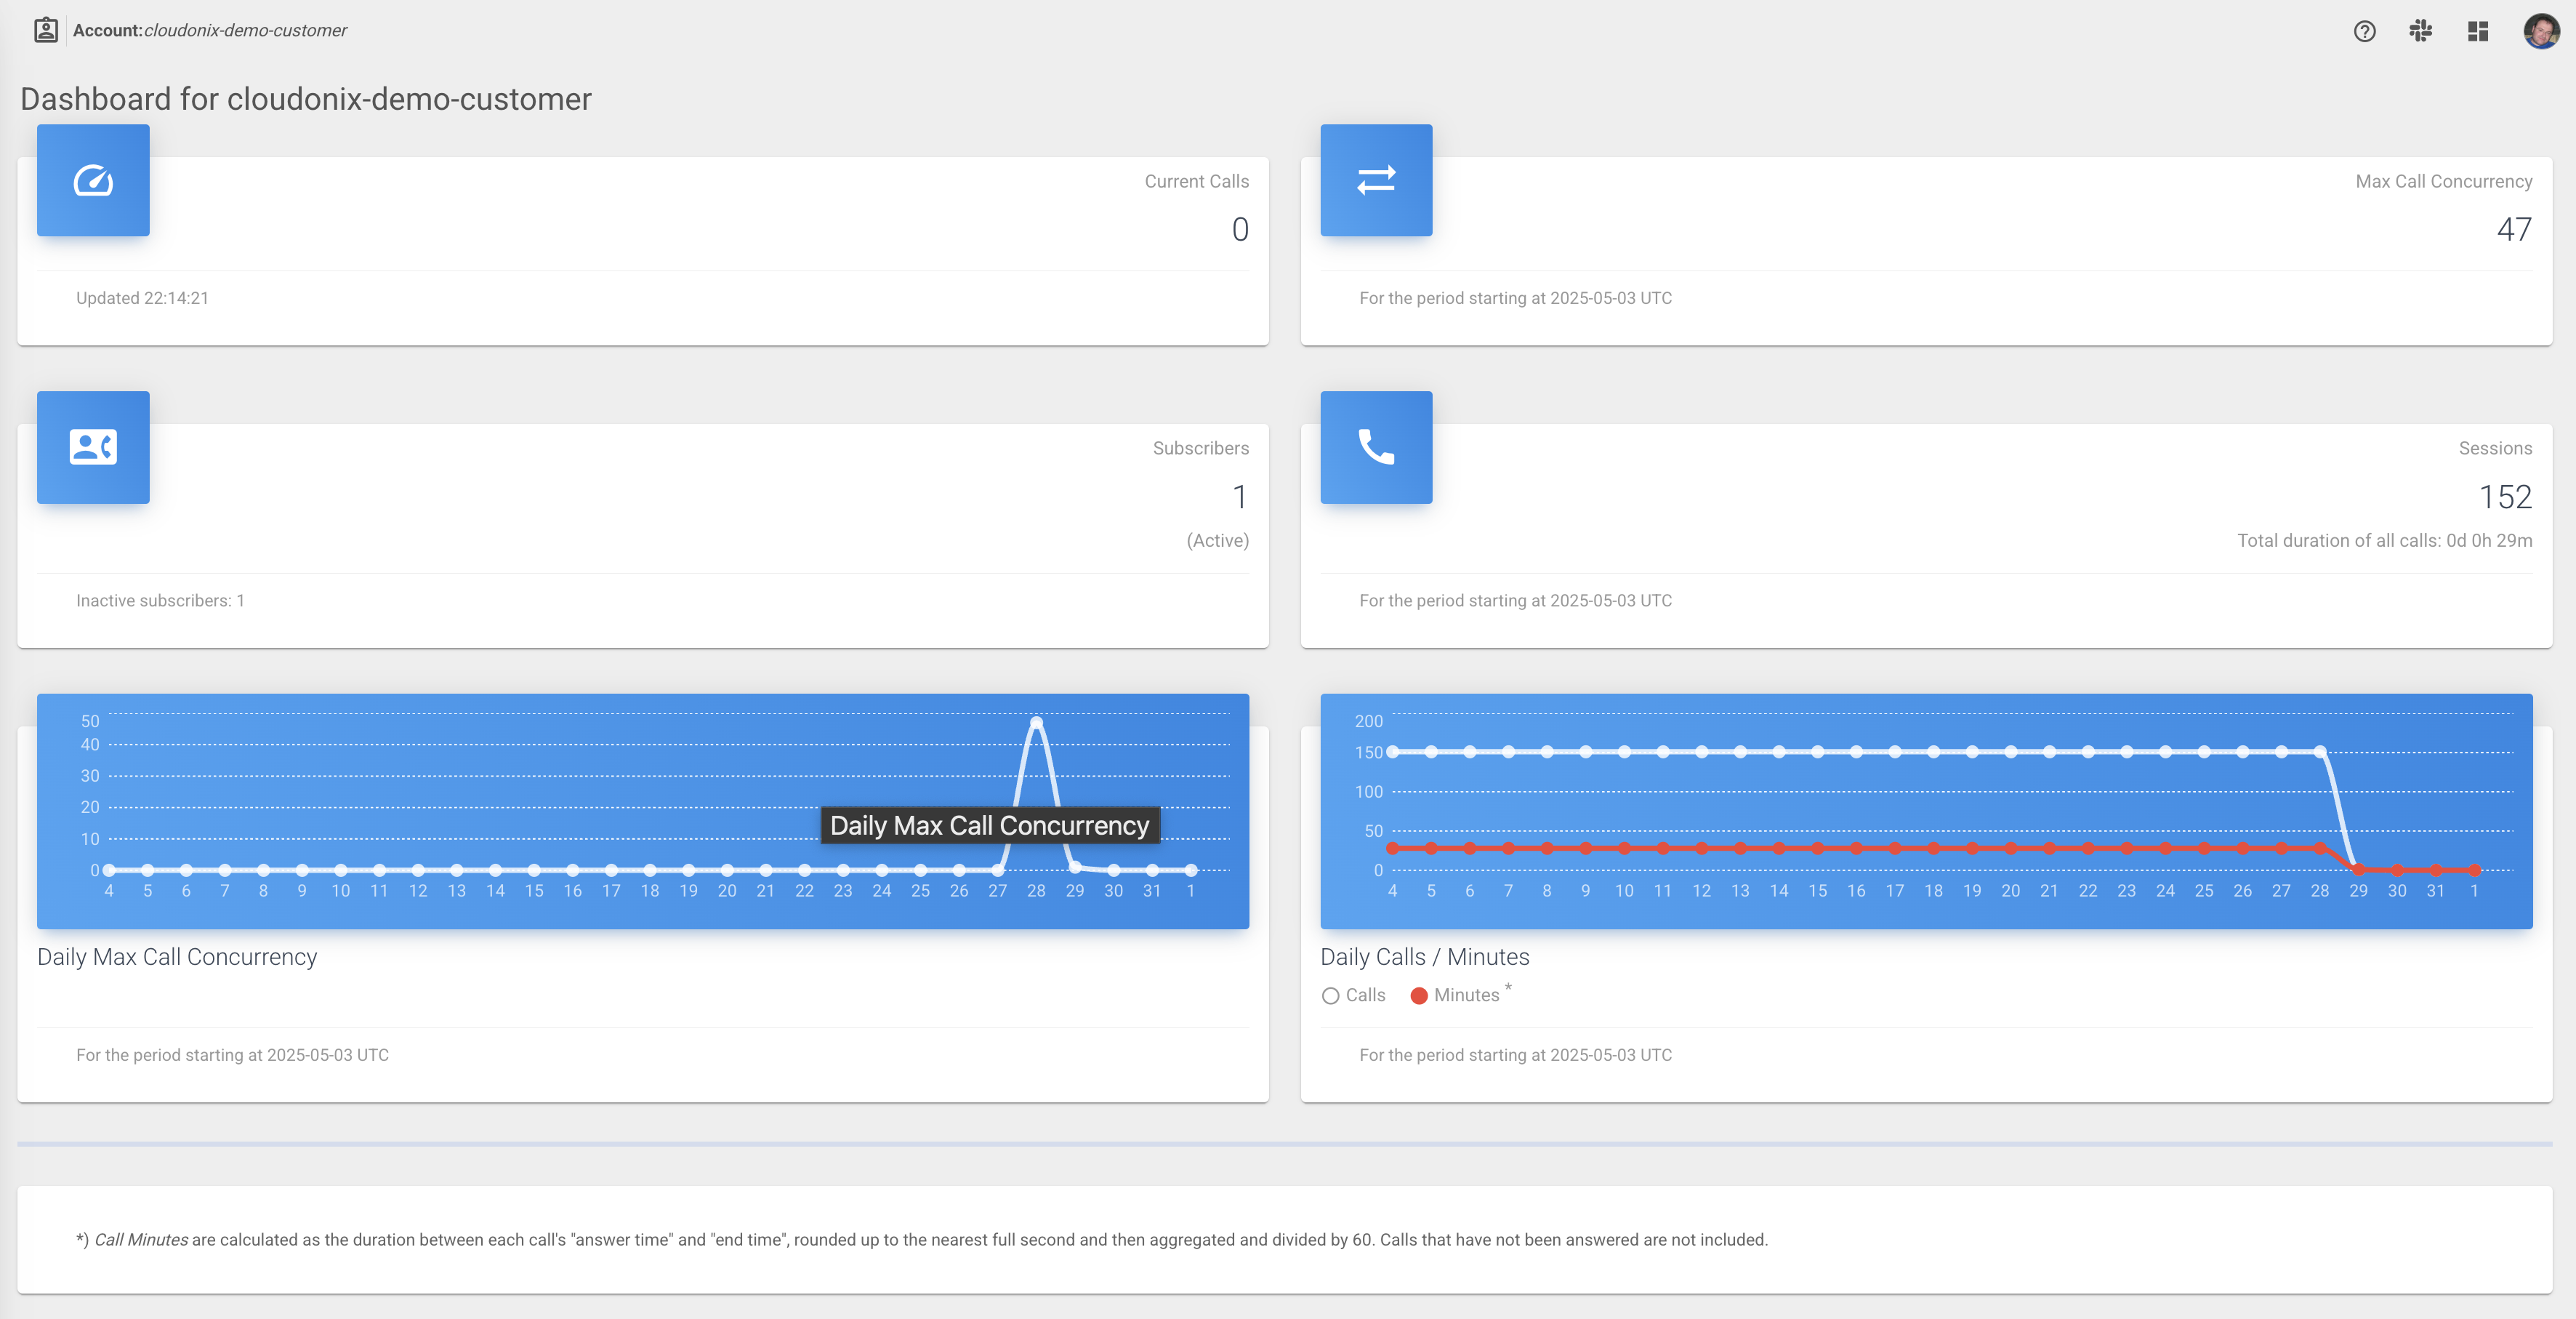Image resolution: width=2576 pixels, height=1319 pixels.
Task: Toggle the Calls legend marker
Action: point(1330,996)
